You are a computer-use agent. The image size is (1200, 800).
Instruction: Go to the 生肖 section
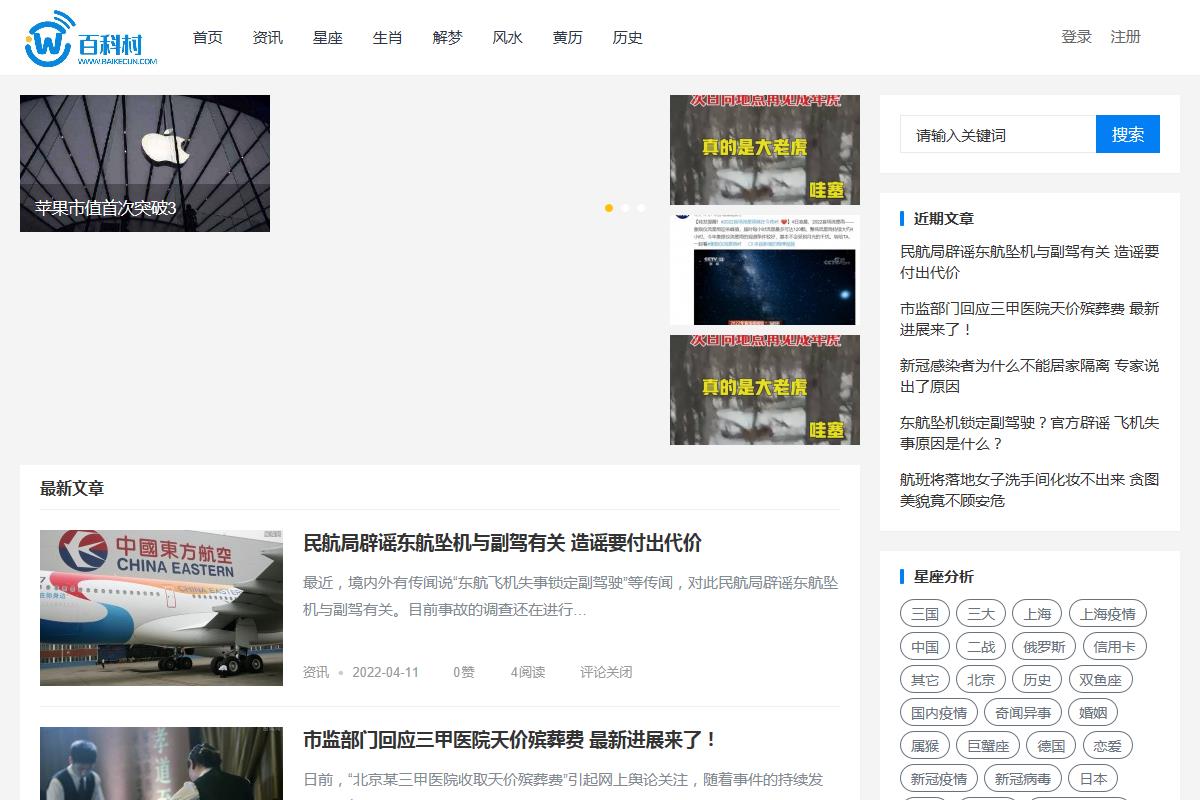click(388, 37)
